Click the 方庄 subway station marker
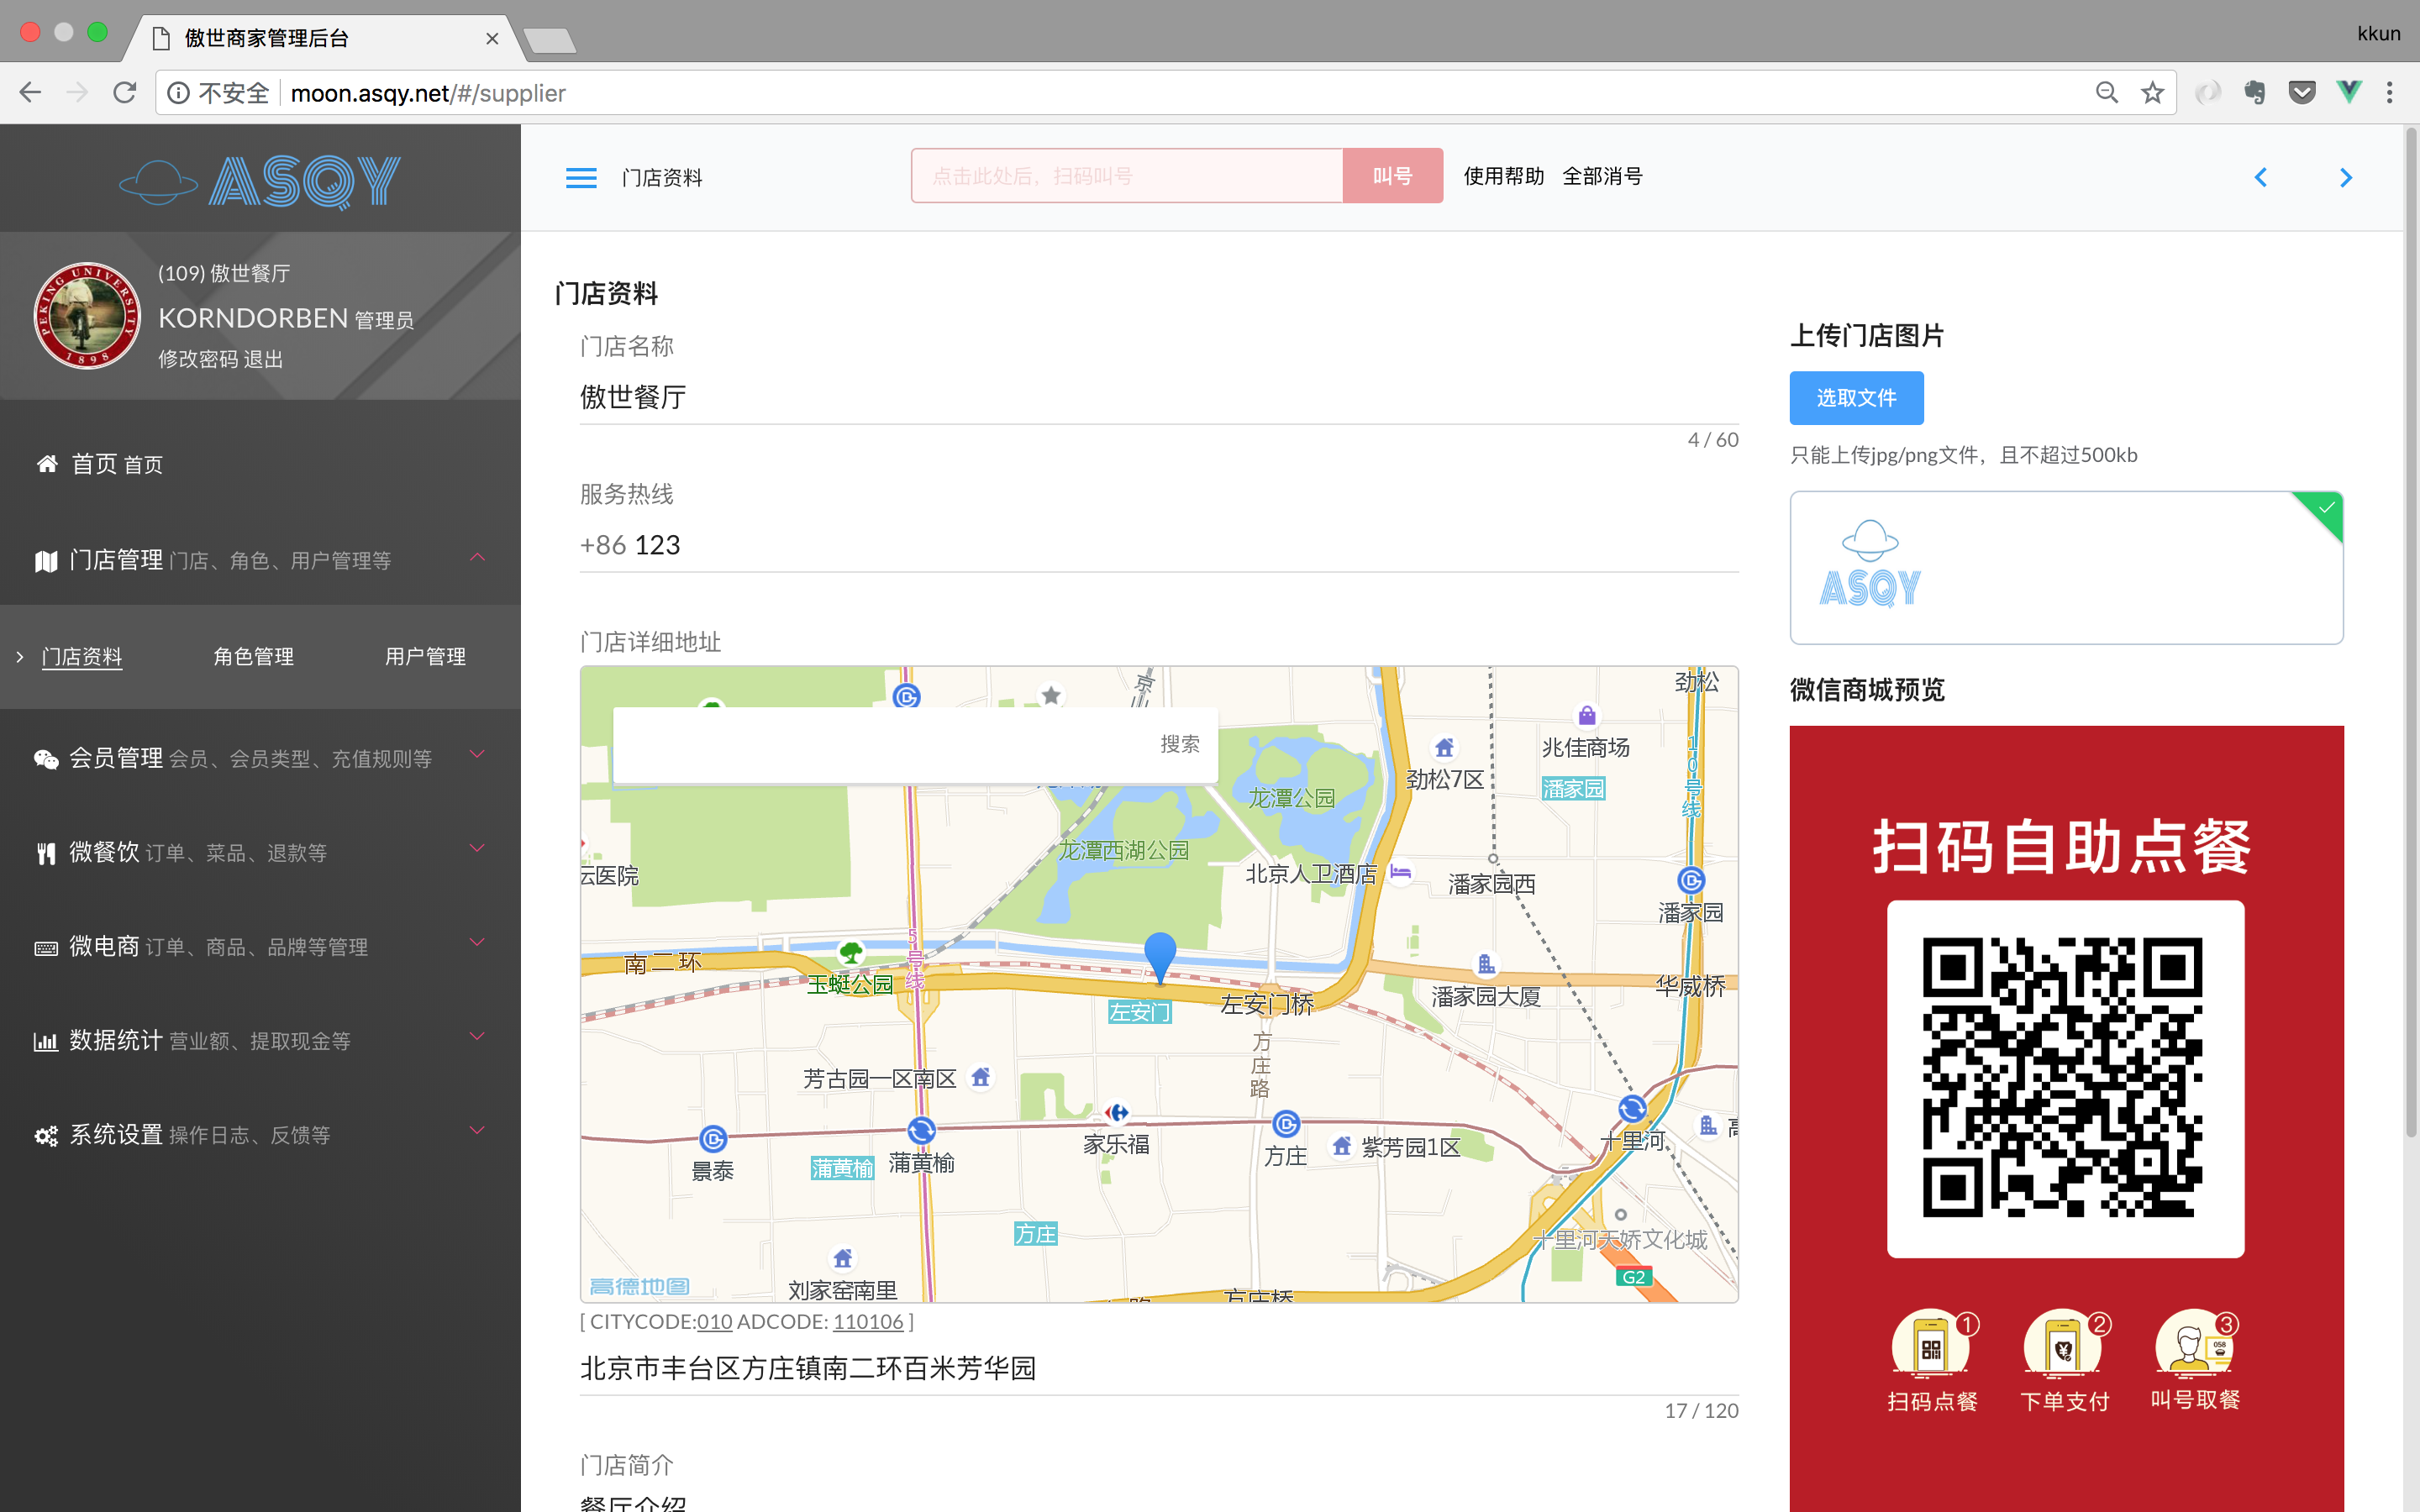The height and width of the screenshot is (1512, 2420). point(1286,1124)
